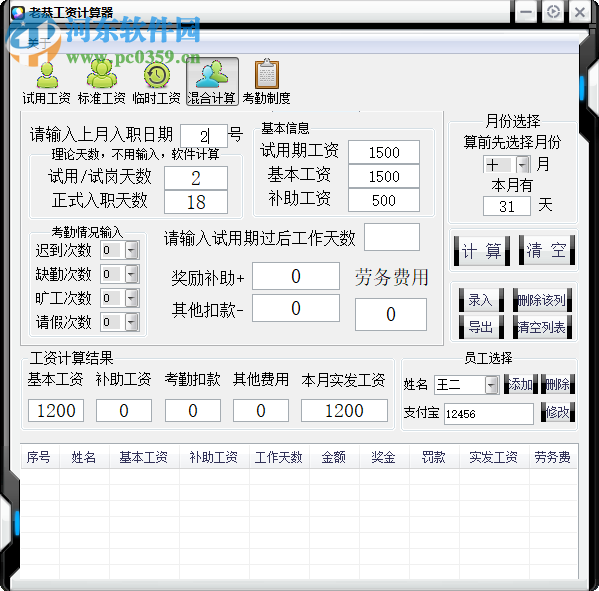Screen dimensions: 599x591
Task: Click the 劳务费 column header
Action: [553, 457]
